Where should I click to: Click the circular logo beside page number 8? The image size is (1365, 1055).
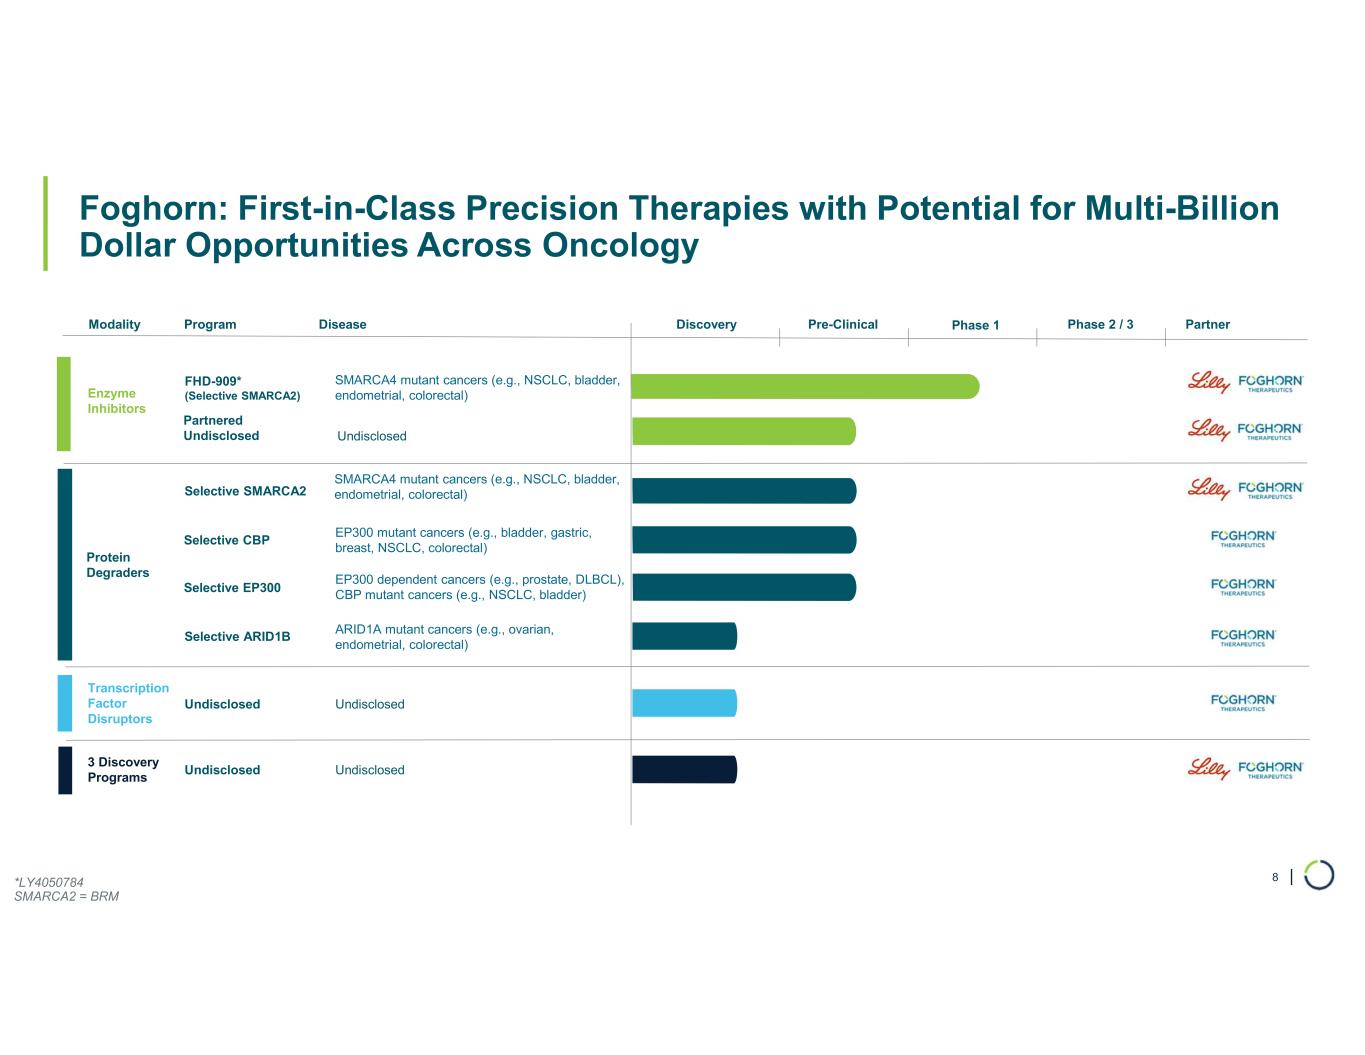[x=1319, y=875]
